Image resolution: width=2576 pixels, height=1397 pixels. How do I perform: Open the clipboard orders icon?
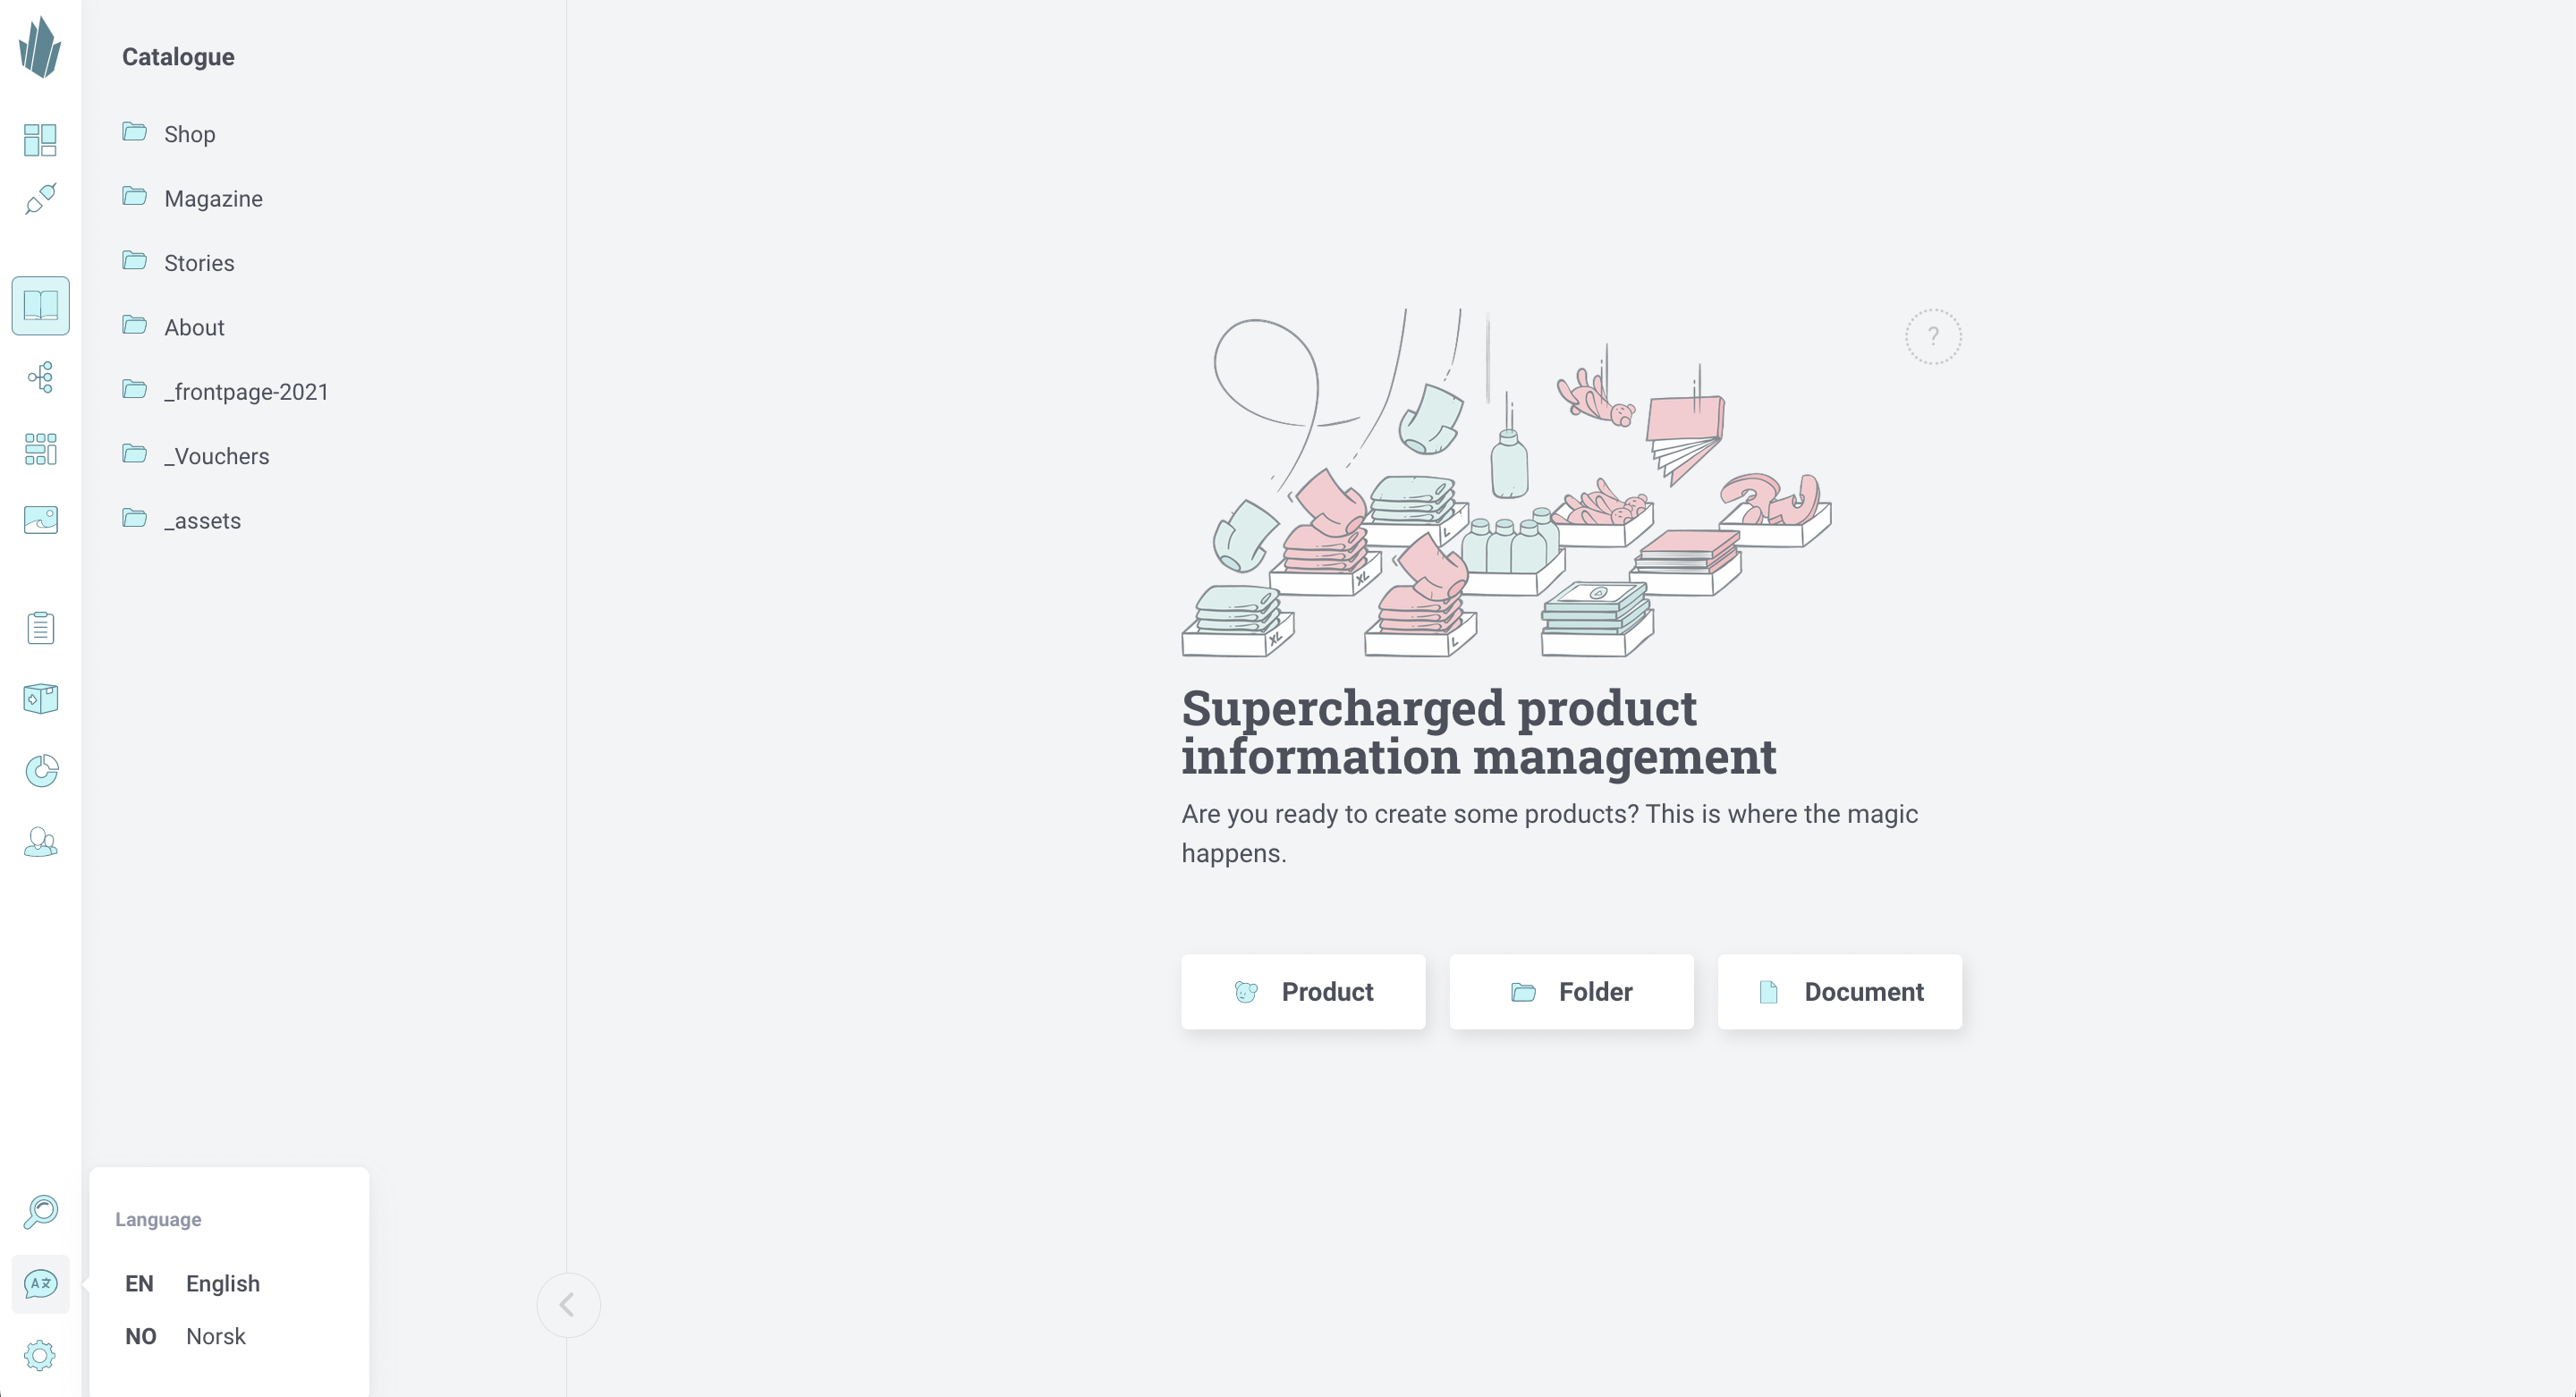point(40,627)
